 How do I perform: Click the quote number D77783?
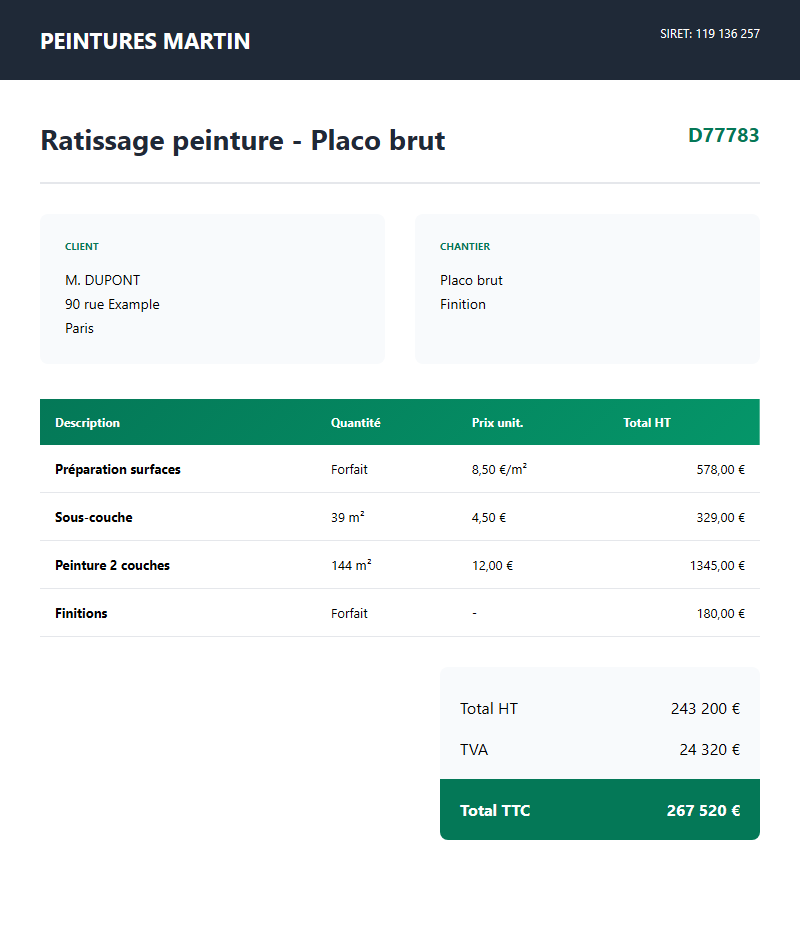723,135
